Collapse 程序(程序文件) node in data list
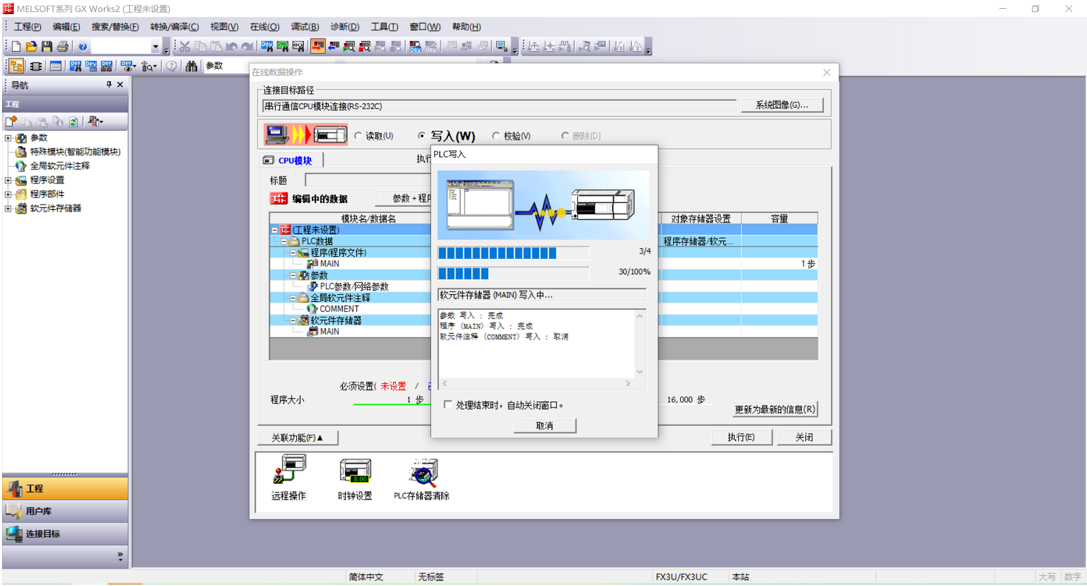This screenshot has height=586, width=1087. pyautogui.click(x=293, y=252)
